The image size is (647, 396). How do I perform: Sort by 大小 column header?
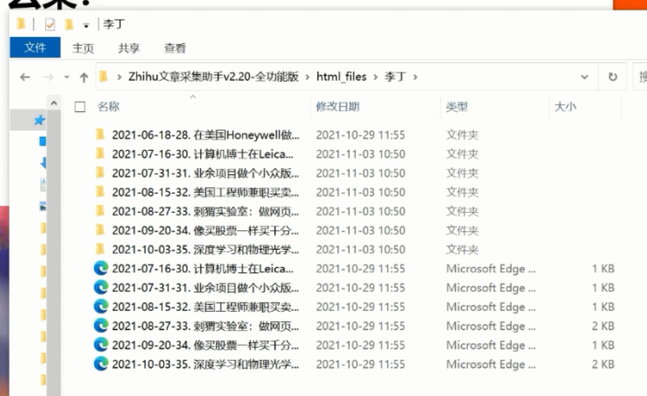[x=565, y=106]
